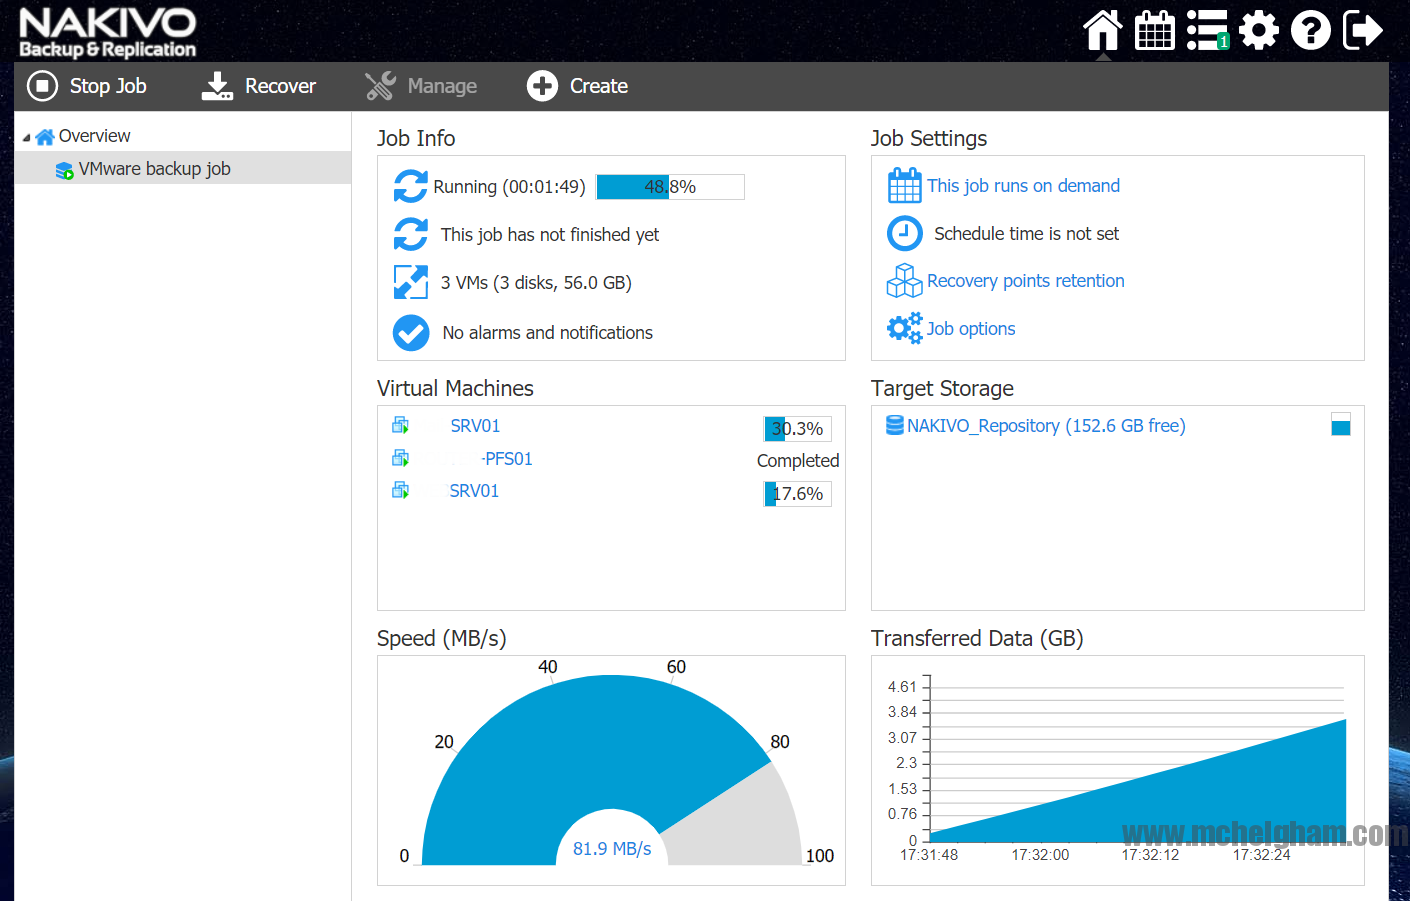
Task: Click 'This job has not finished yet' text
Action: click(550, 235)
